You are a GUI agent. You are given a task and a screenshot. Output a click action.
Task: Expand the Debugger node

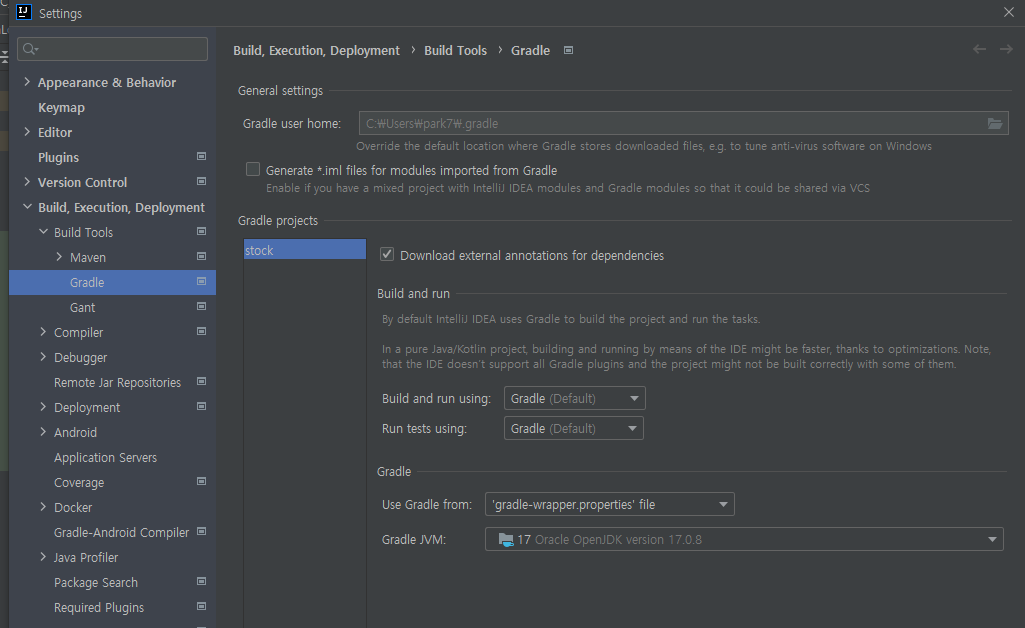click(x=43, y=357)
